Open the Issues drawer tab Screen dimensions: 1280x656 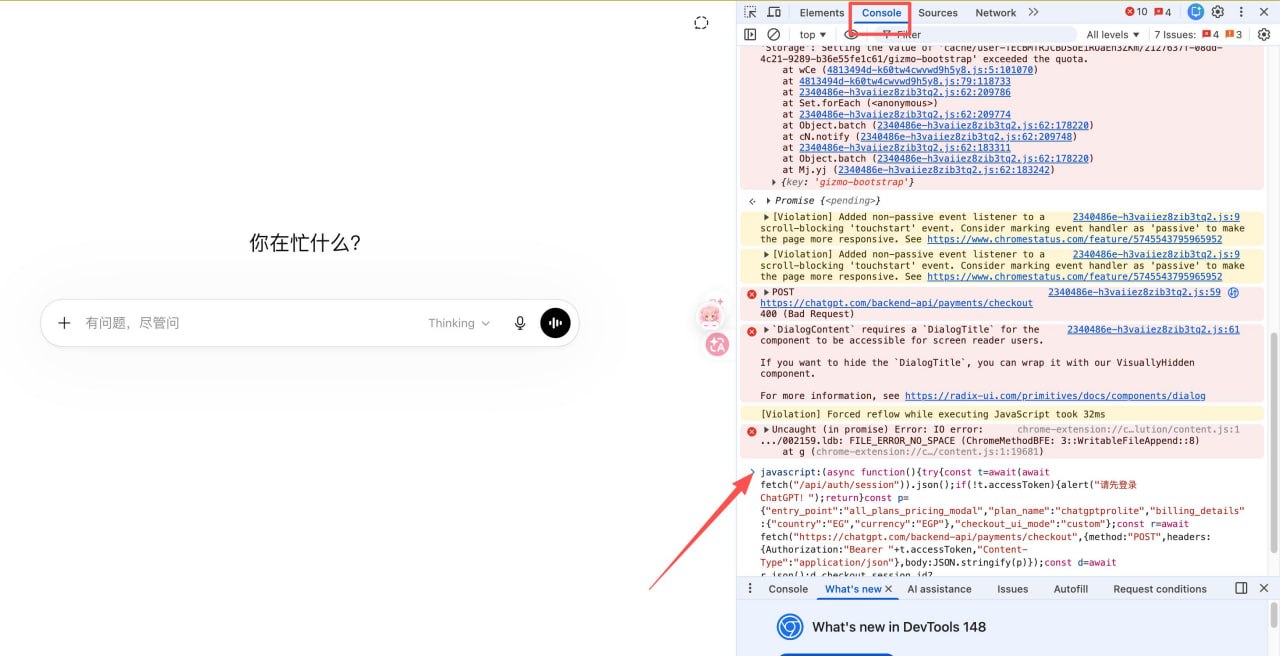1012,589
